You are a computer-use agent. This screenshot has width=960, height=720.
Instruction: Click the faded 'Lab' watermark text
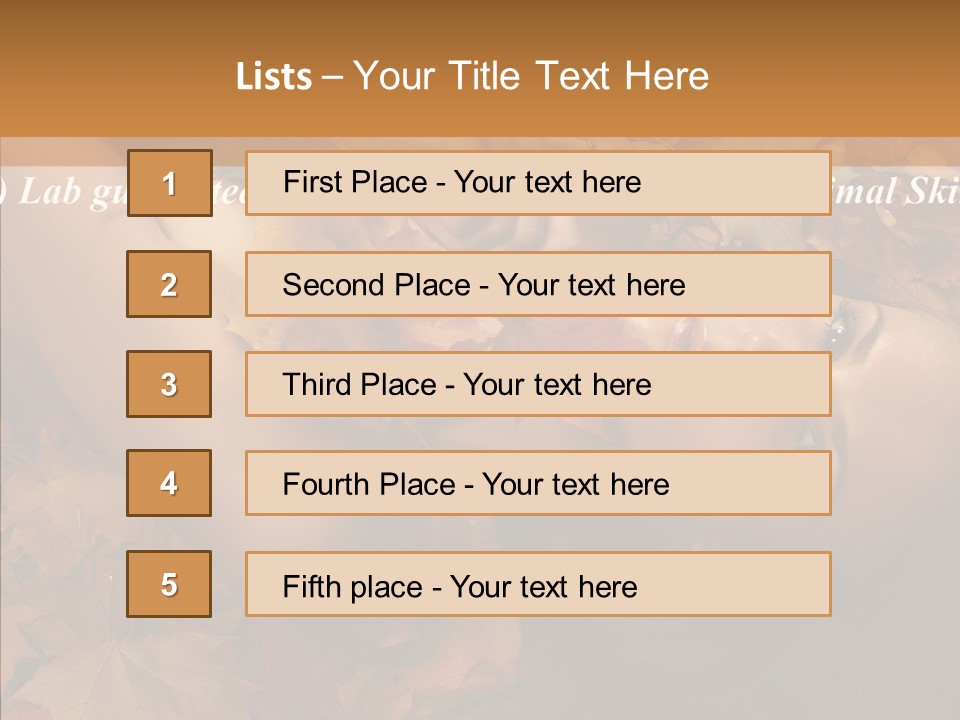(48, 192)
